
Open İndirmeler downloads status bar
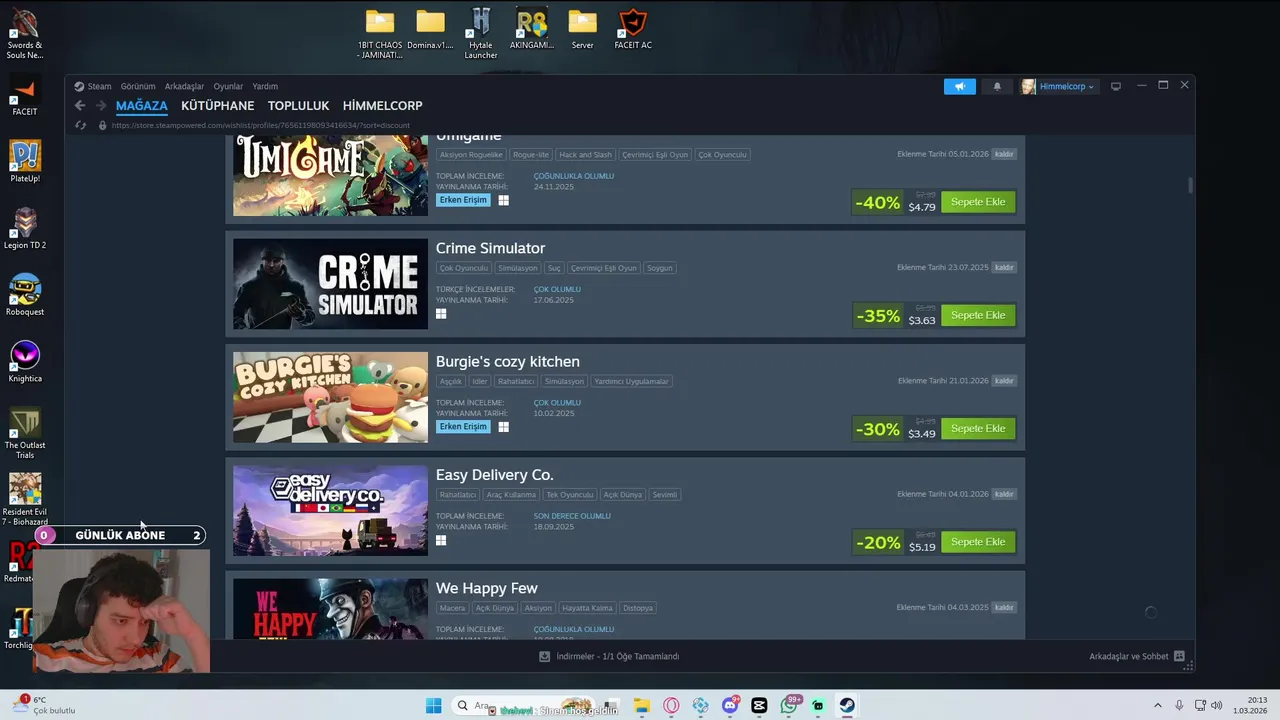[609, 656]
